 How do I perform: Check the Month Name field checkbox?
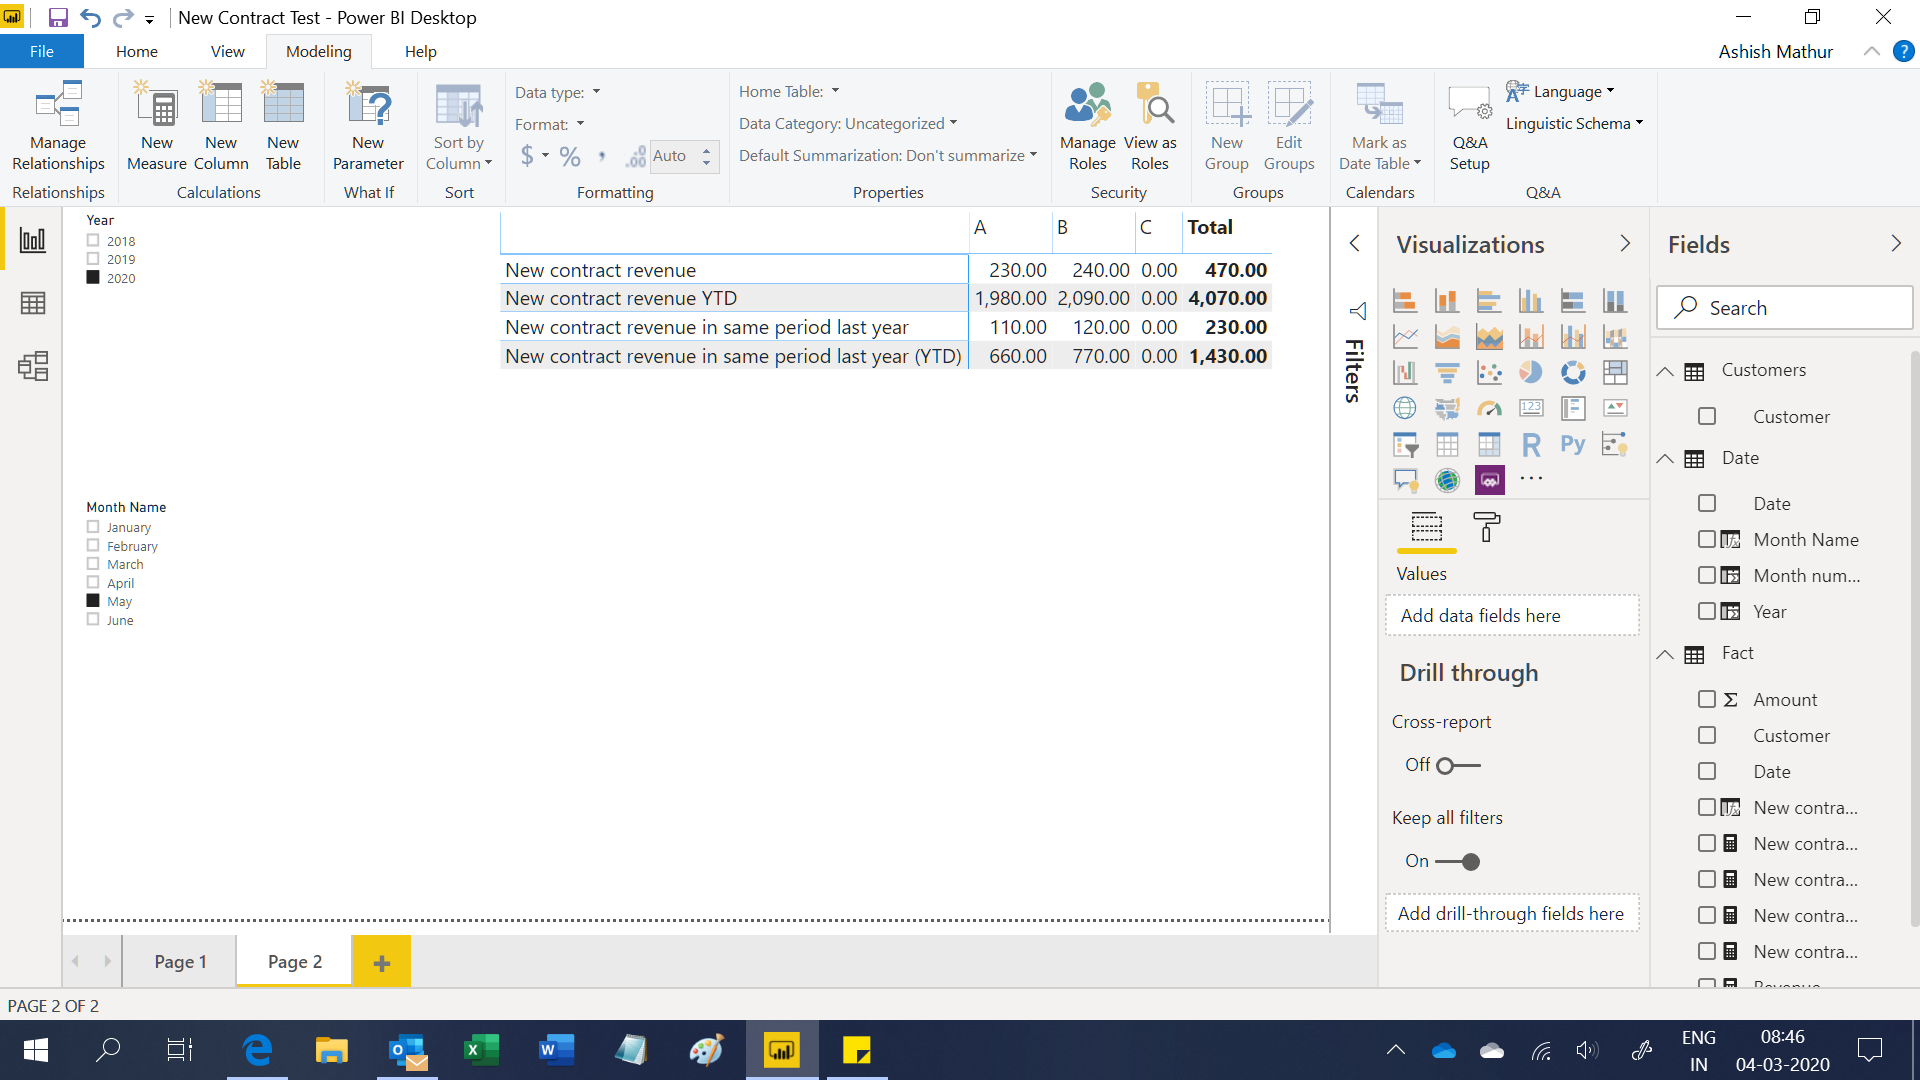[x=1707, y=539]
